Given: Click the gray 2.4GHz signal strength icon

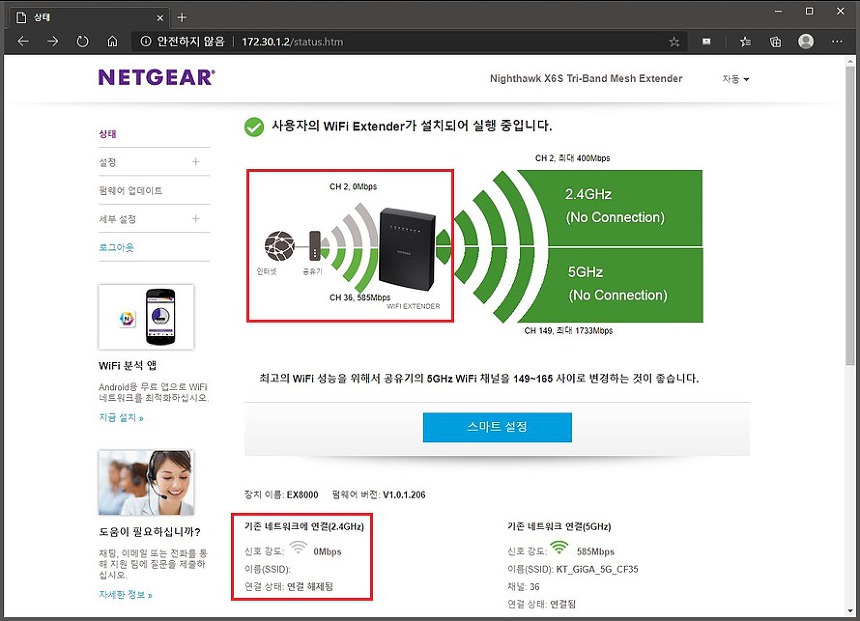Looking at the screenshot, I should point(298,547).
